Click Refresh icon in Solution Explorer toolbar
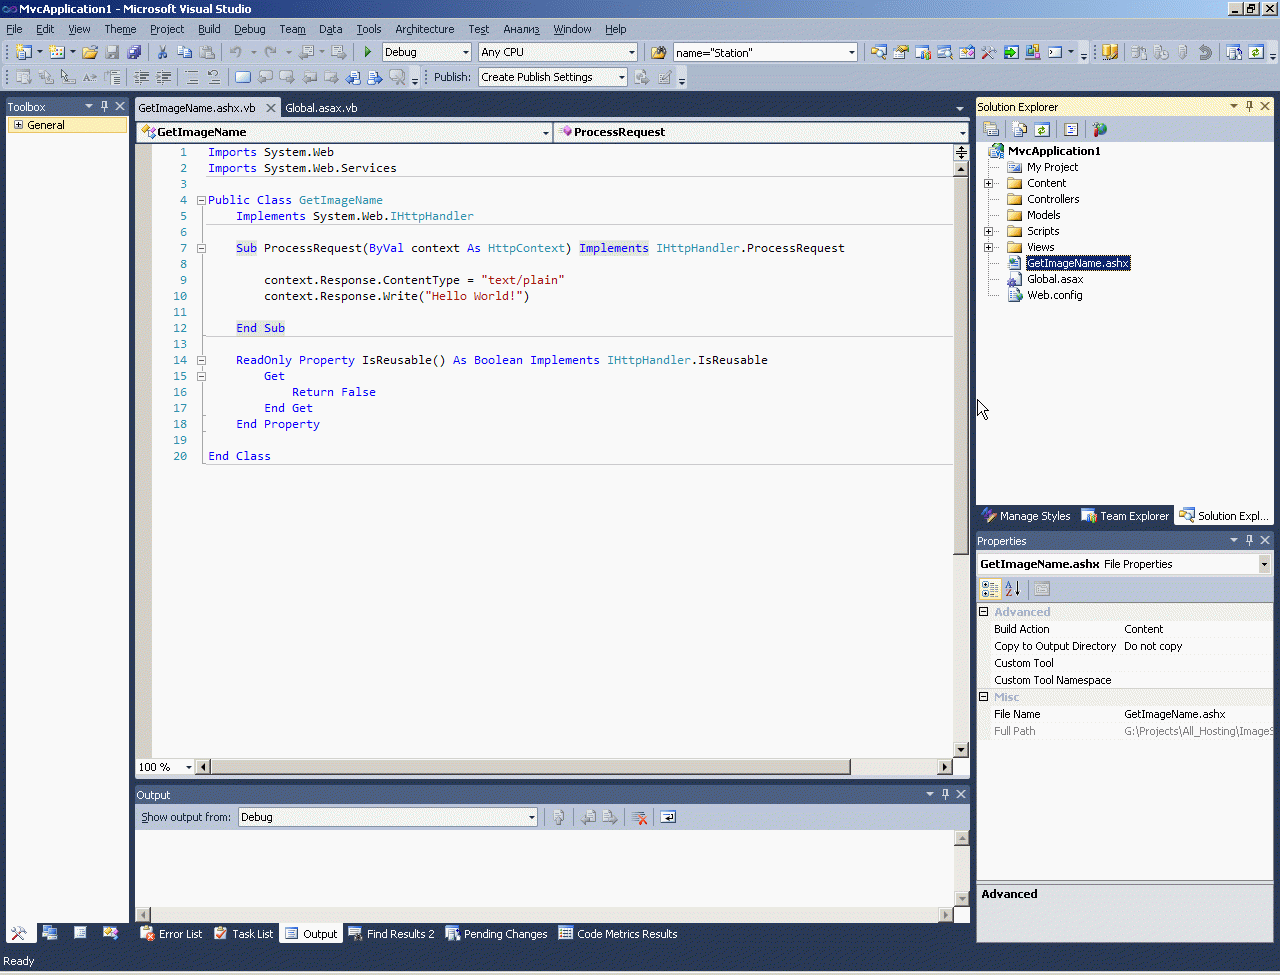The width and height of the screenshot is (1280, 975). 1042,129
